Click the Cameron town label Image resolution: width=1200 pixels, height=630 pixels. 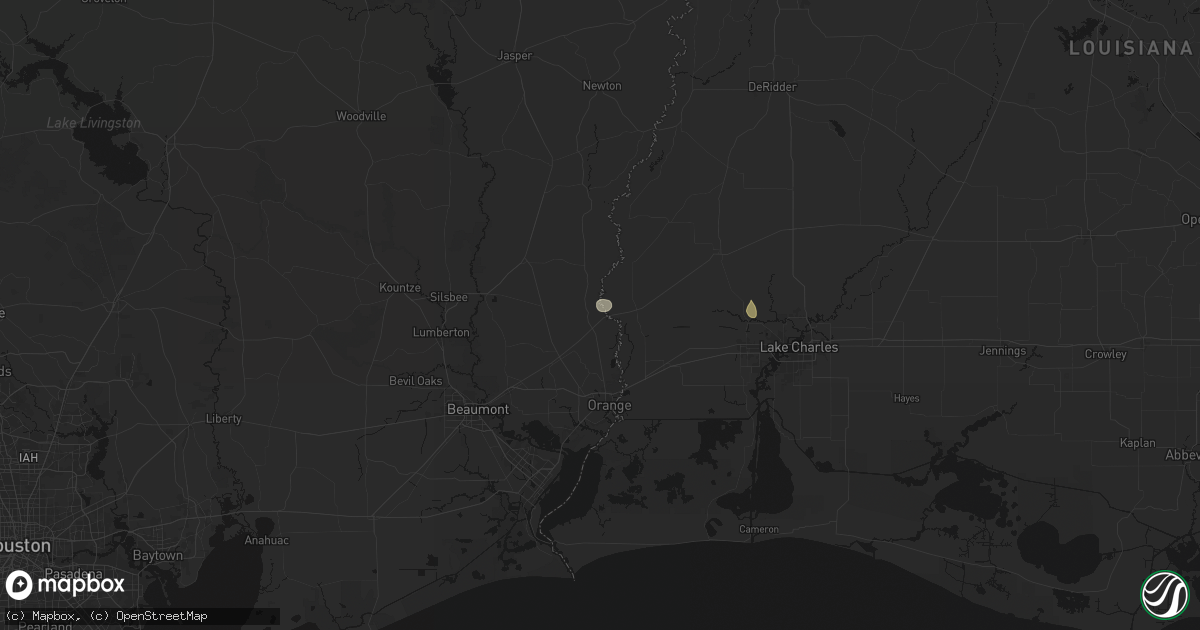(x=758, y=529)
